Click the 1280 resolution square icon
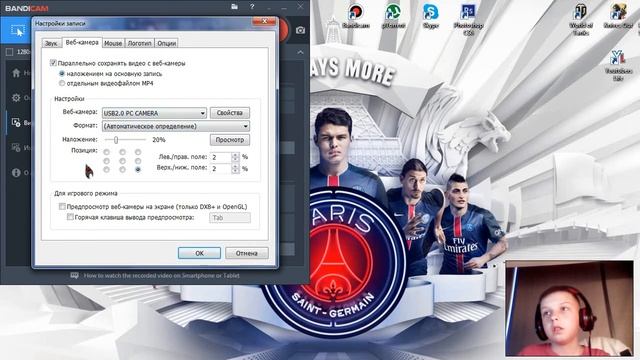The height and width of the screenshot is (360, 640). pos(9,52)
